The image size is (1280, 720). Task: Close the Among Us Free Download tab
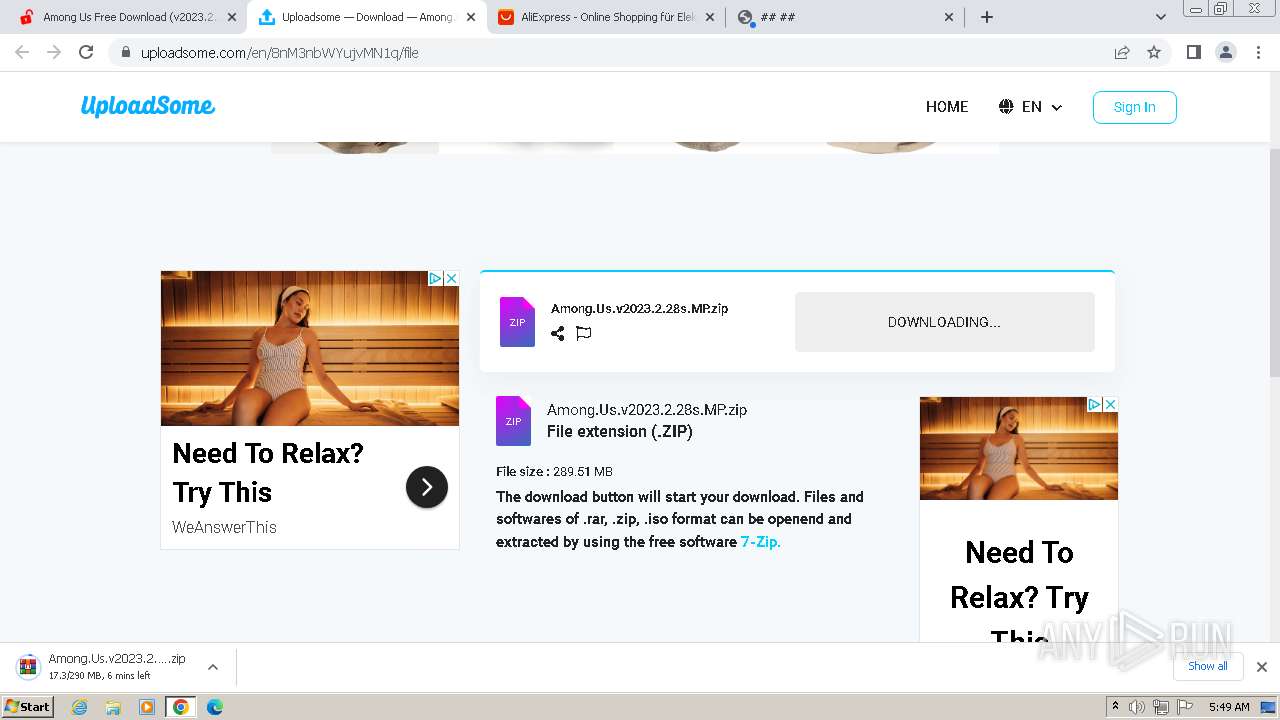pyautogui.click(x=232, y=17)
